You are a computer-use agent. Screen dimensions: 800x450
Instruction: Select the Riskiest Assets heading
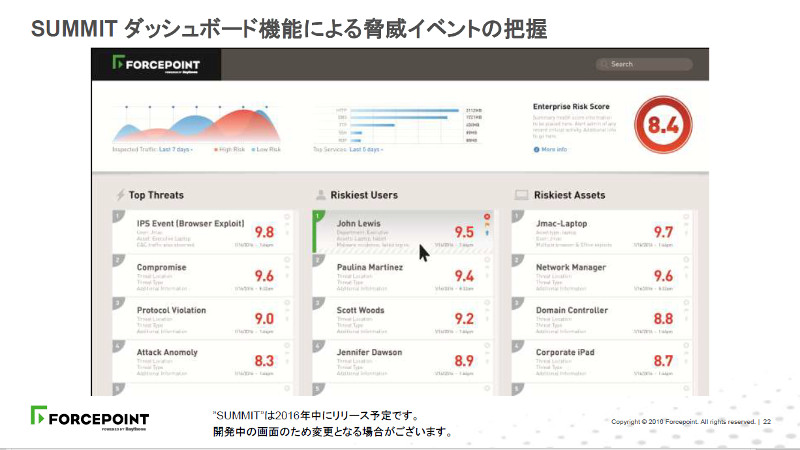coord(569,195)
